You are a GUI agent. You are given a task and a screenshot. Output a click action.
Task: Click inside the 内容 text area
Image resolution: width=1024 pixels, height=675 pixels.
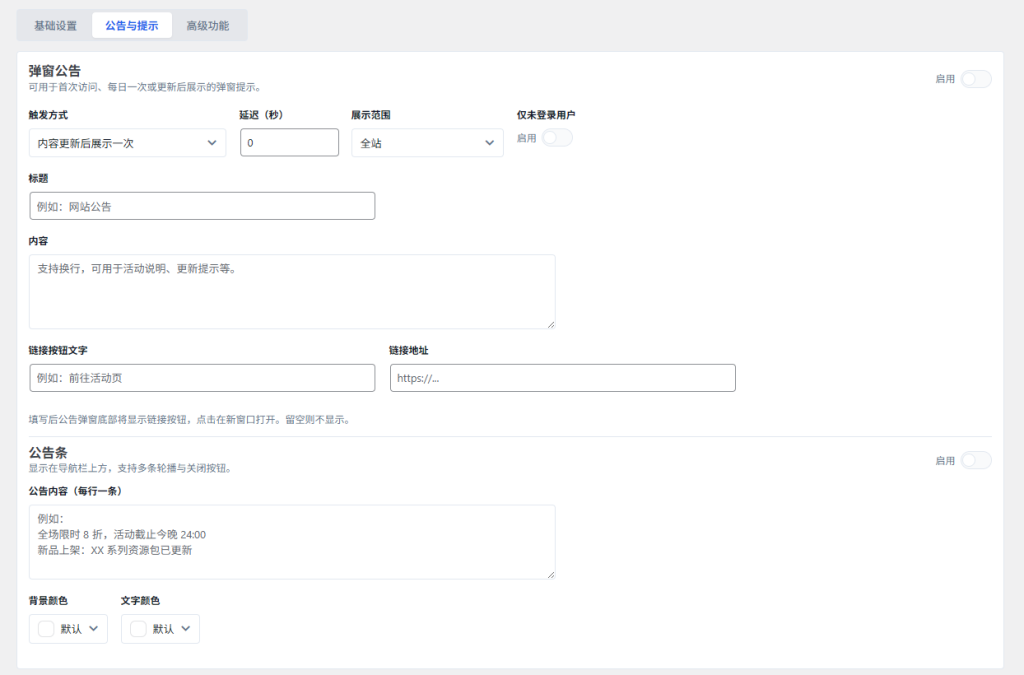(291, 291)
